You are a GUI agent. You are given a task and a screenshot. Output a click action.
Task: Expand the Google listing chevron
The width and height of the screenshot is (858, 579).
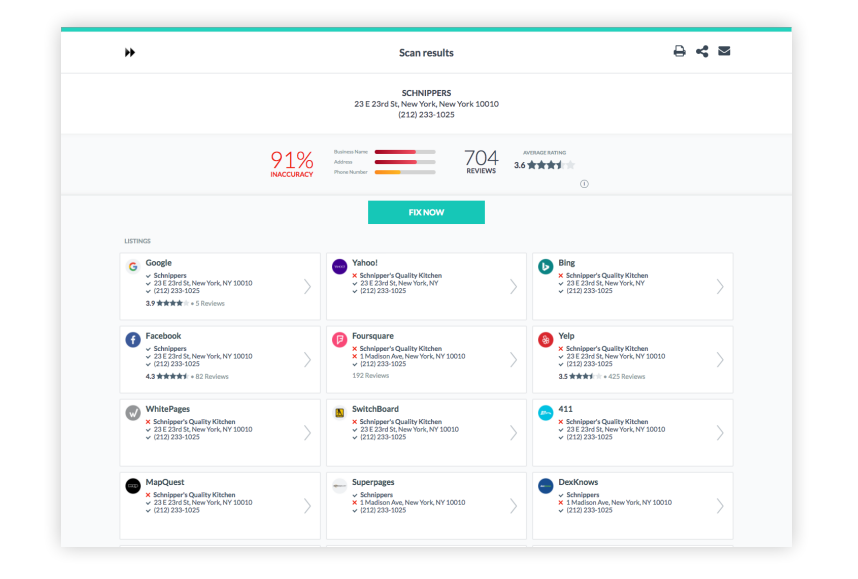[x=308, y=286]
